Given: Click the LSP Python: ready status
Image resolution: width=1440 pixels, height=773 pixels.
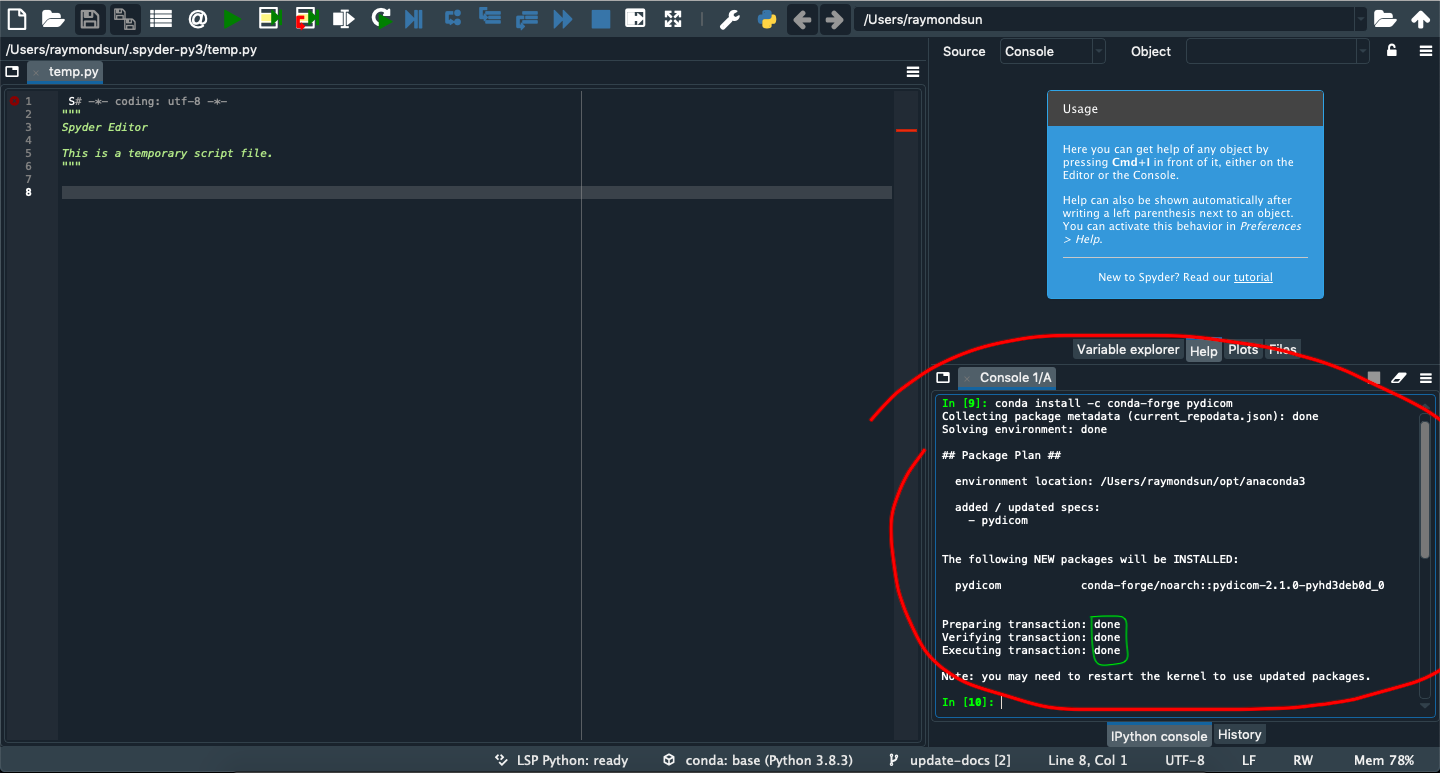Looking at the screenshot, I should click(x=562, y=760).
